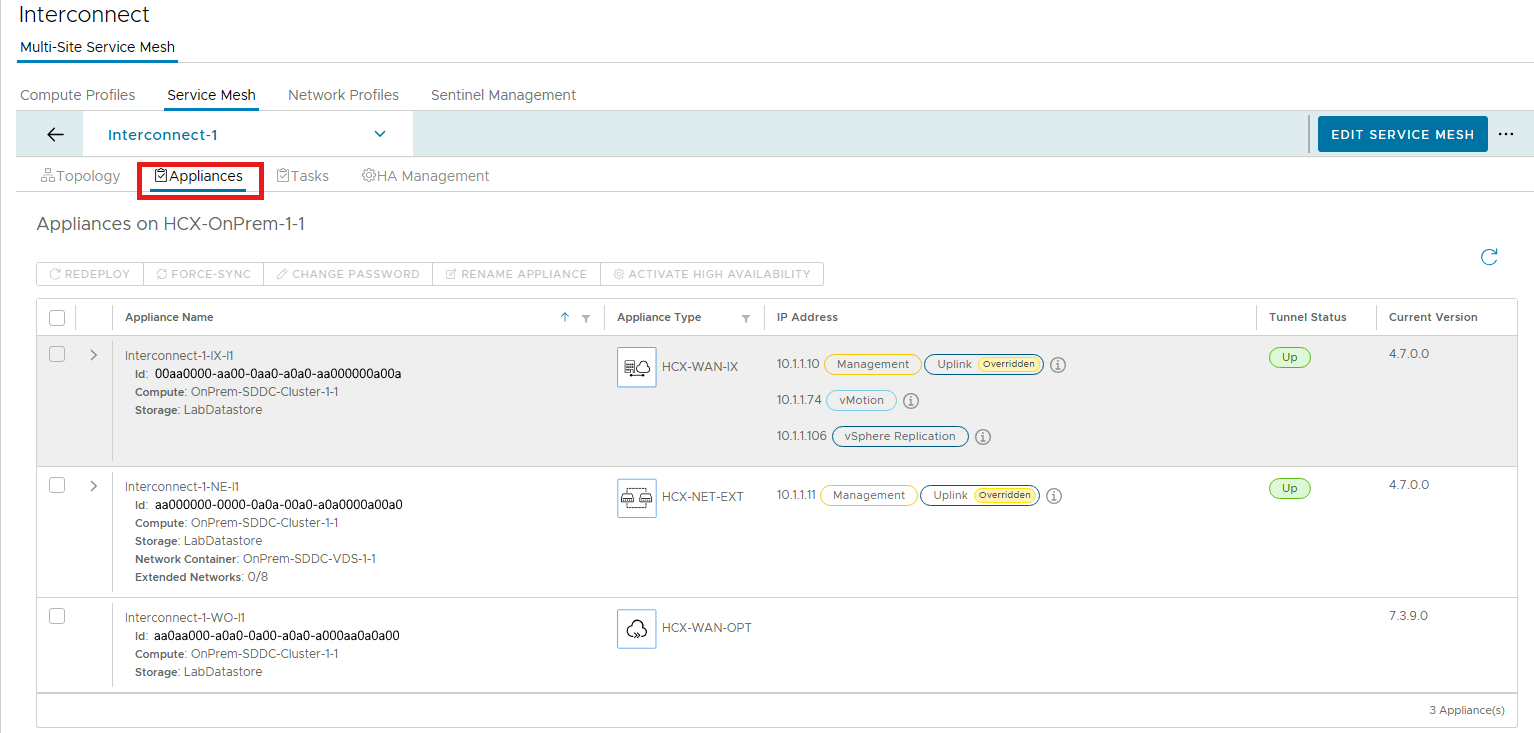1534x733 pixels.
Task: Click the 3 Appliance(s) footer count
Action: pyautogui.click(x=1466, y=710)
